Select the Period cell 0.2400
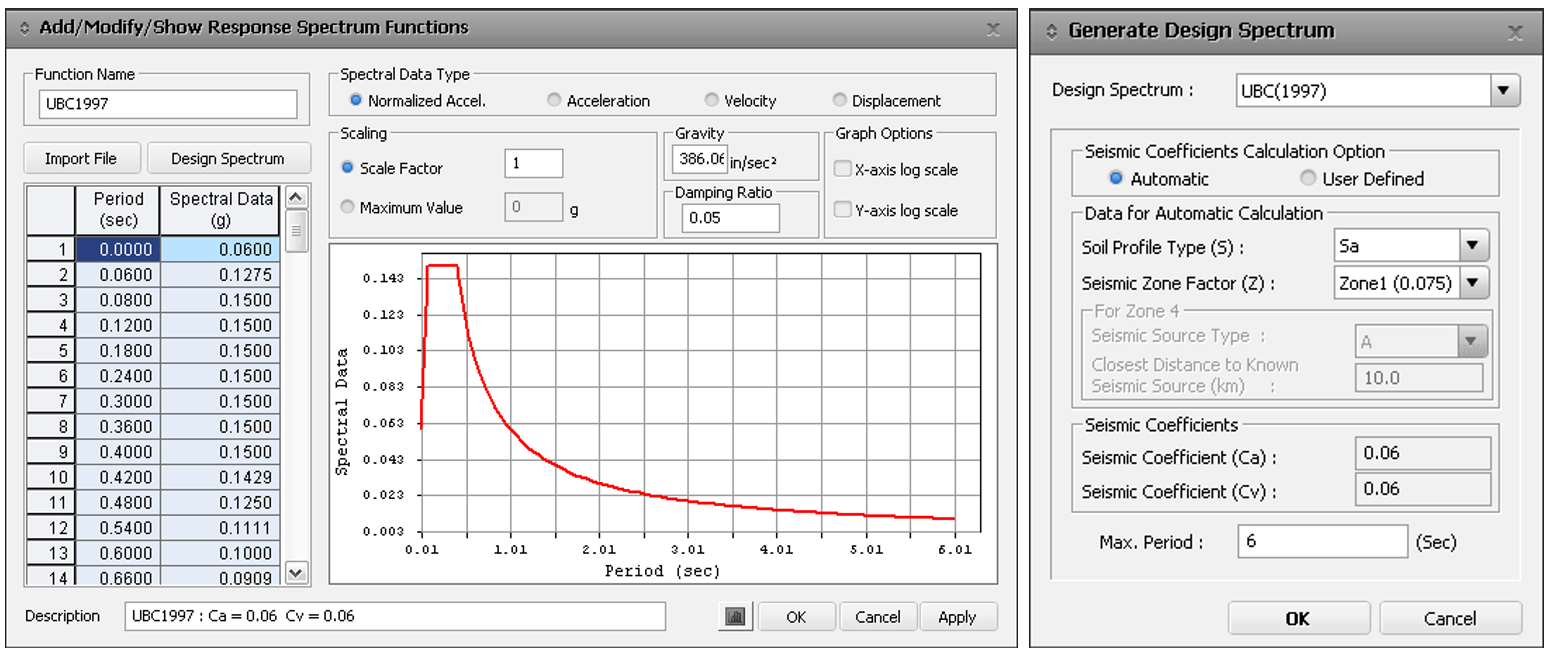The width and height of the screenshot is (1548, 652). pos(118,376)
